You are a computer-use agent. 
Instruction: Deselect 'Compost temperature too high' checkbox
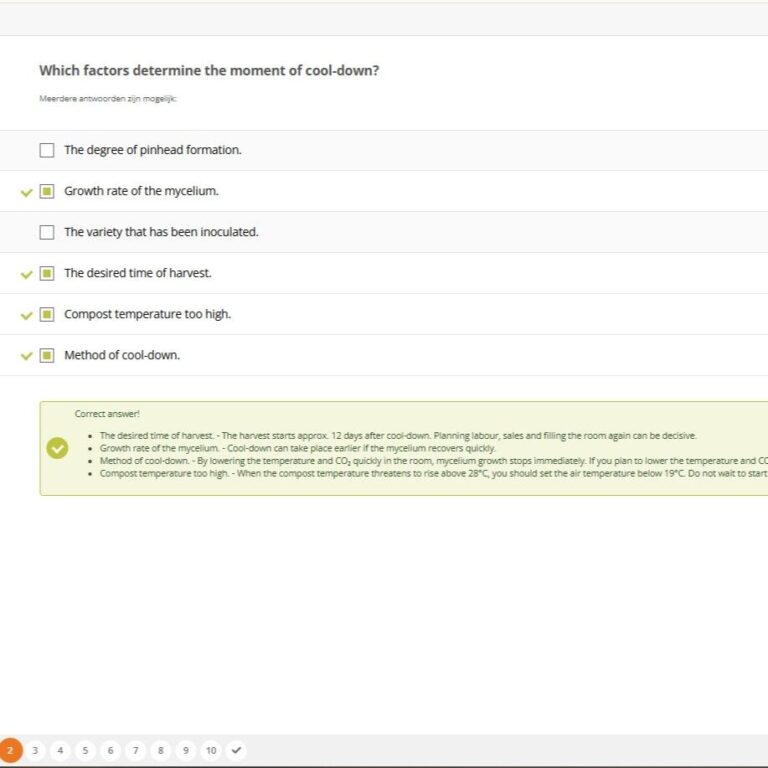(x=47, y=314)
